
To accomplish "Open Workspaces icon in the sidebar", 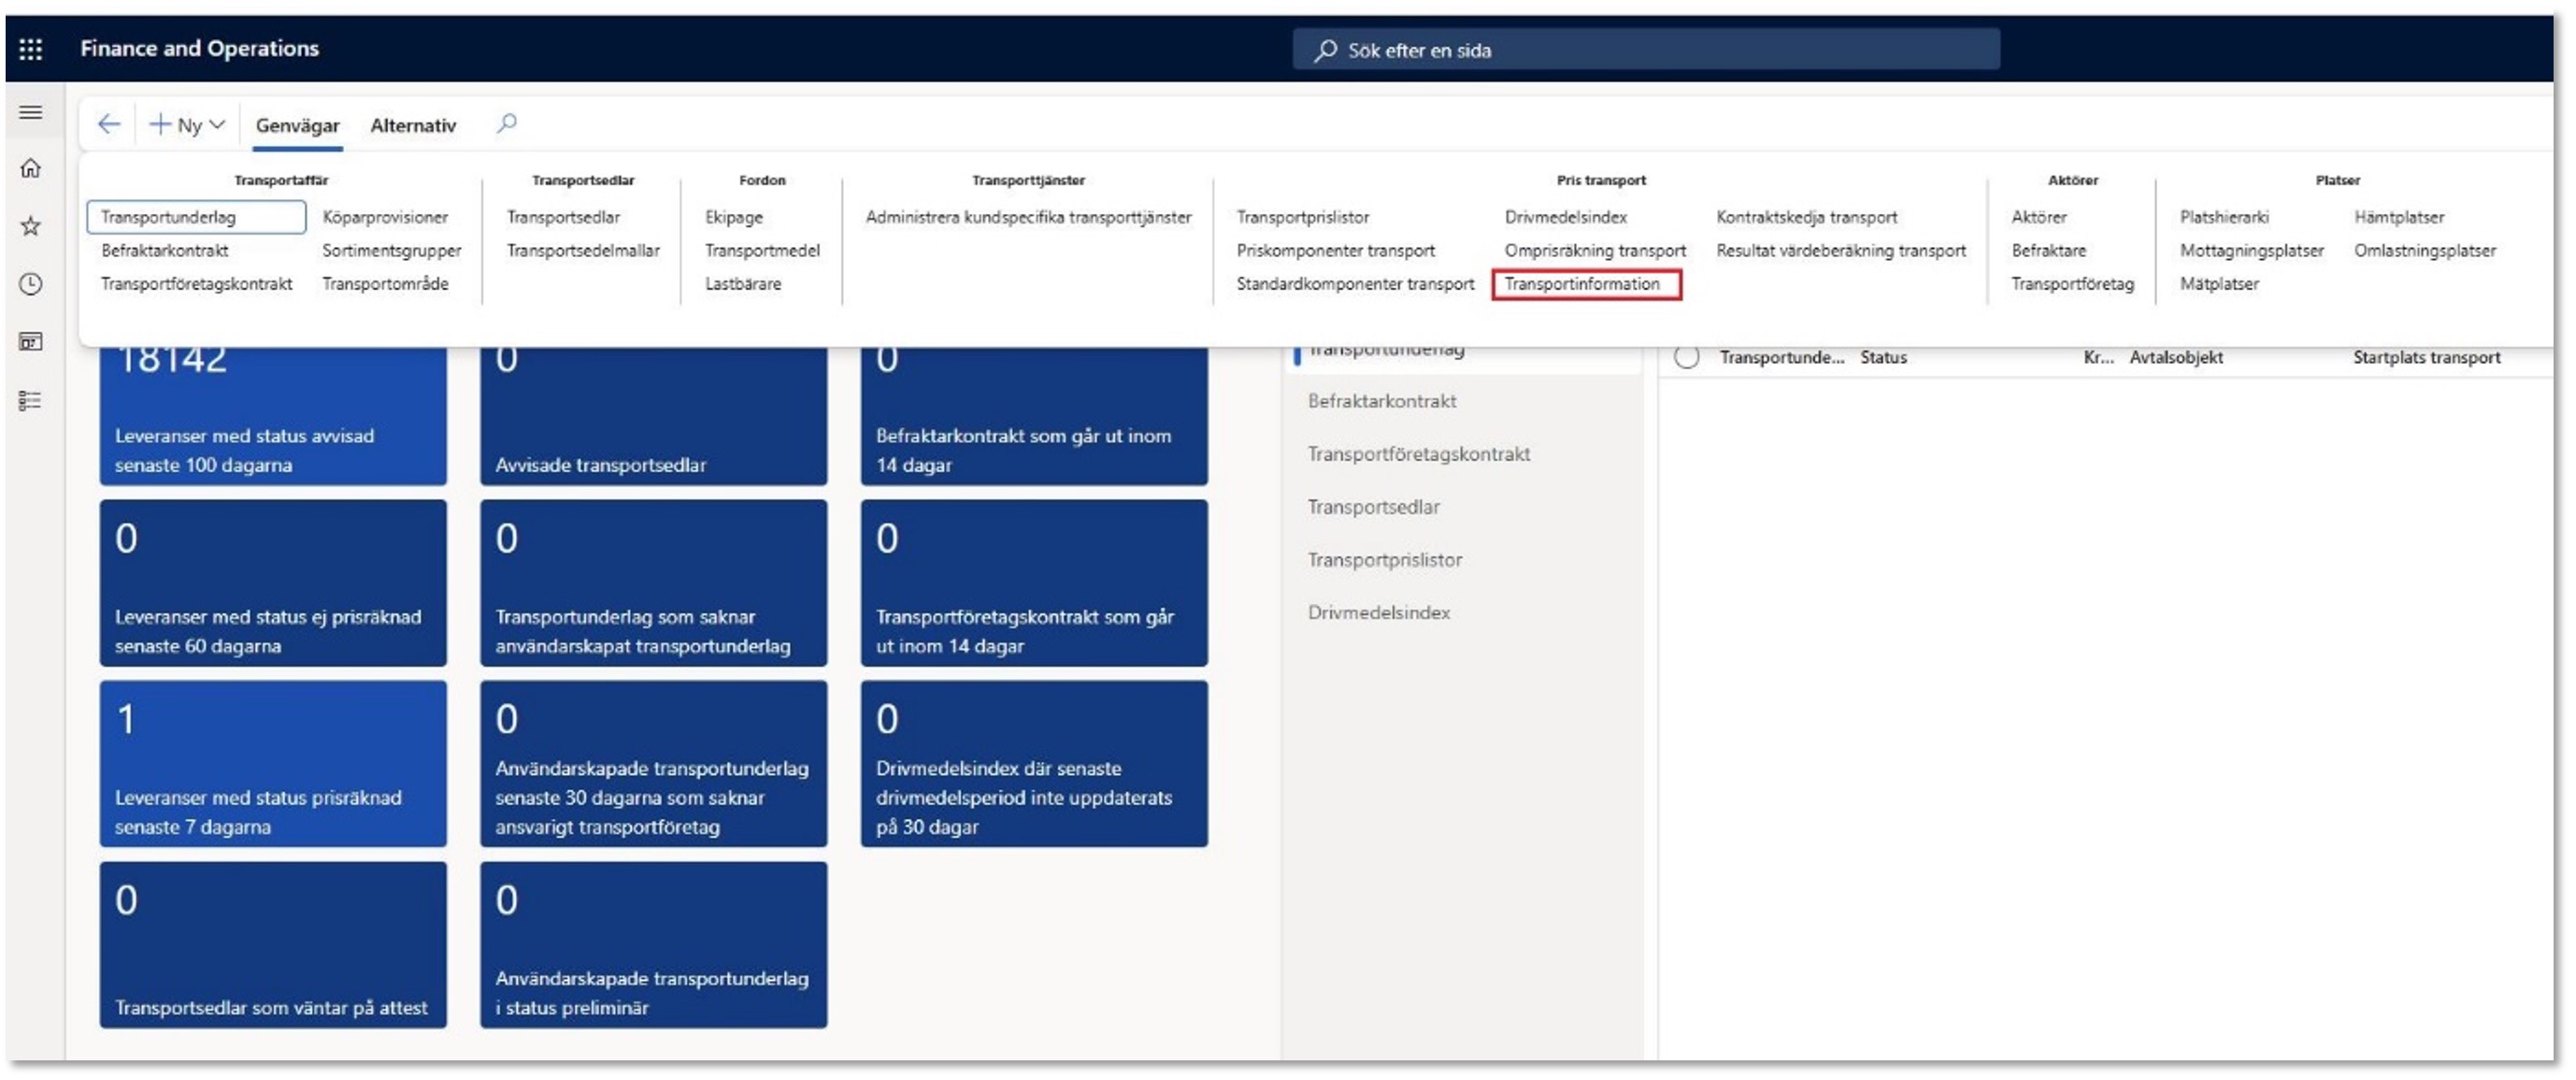I will 31,342.
